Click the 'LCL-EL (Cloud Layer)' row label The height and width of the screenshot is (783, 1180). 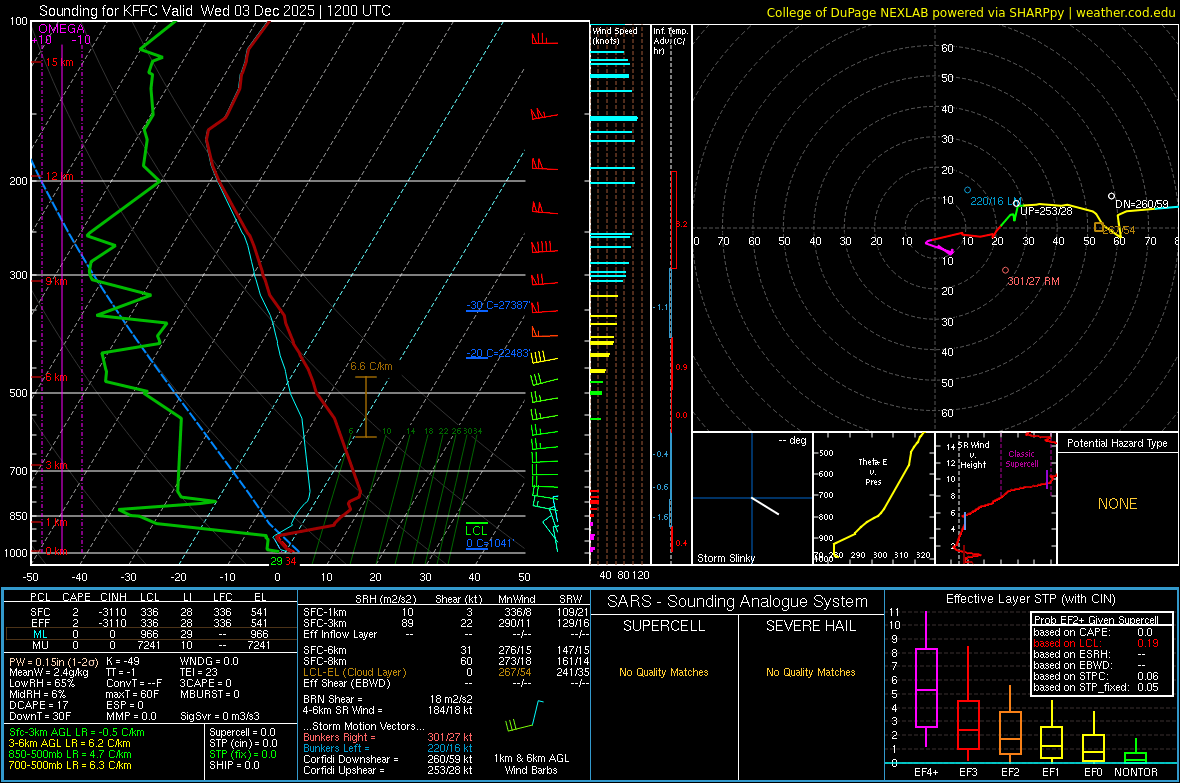[354, 672]
